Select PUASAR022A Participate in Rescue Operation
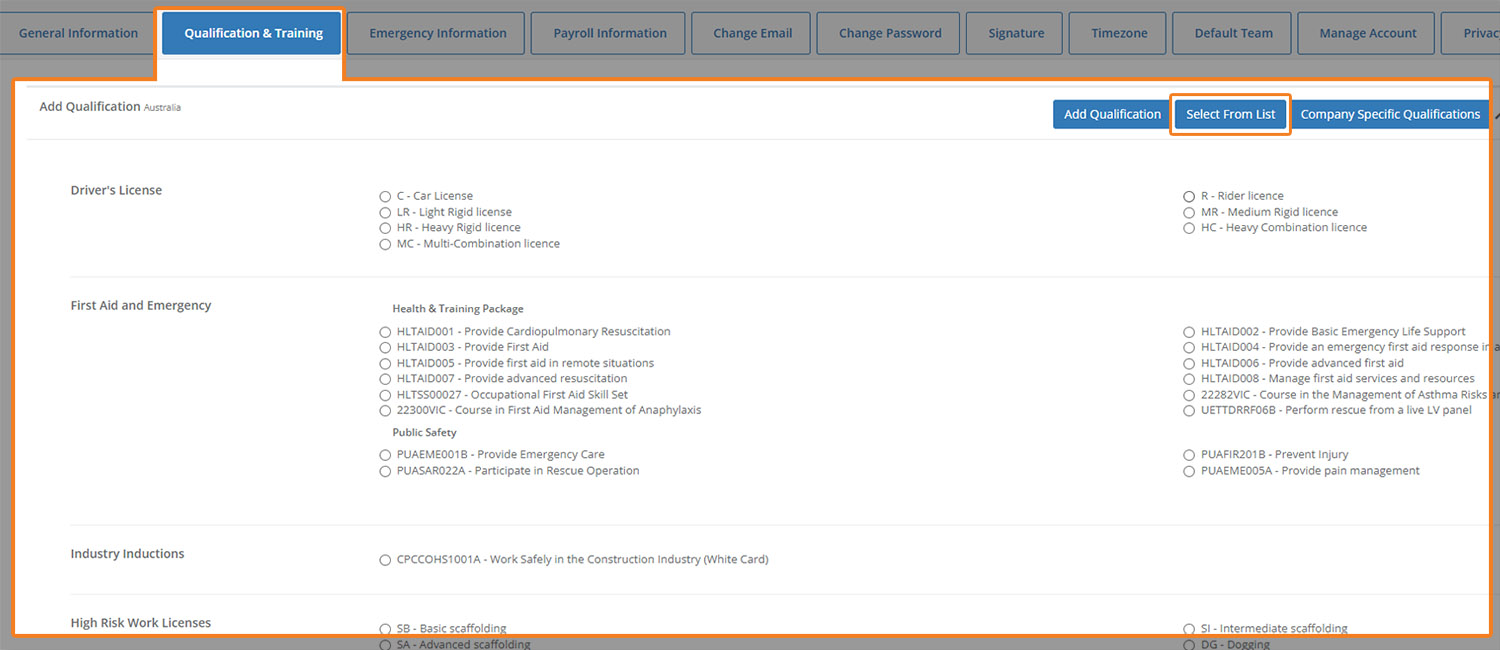1500x650 pixels. (386, 471)
